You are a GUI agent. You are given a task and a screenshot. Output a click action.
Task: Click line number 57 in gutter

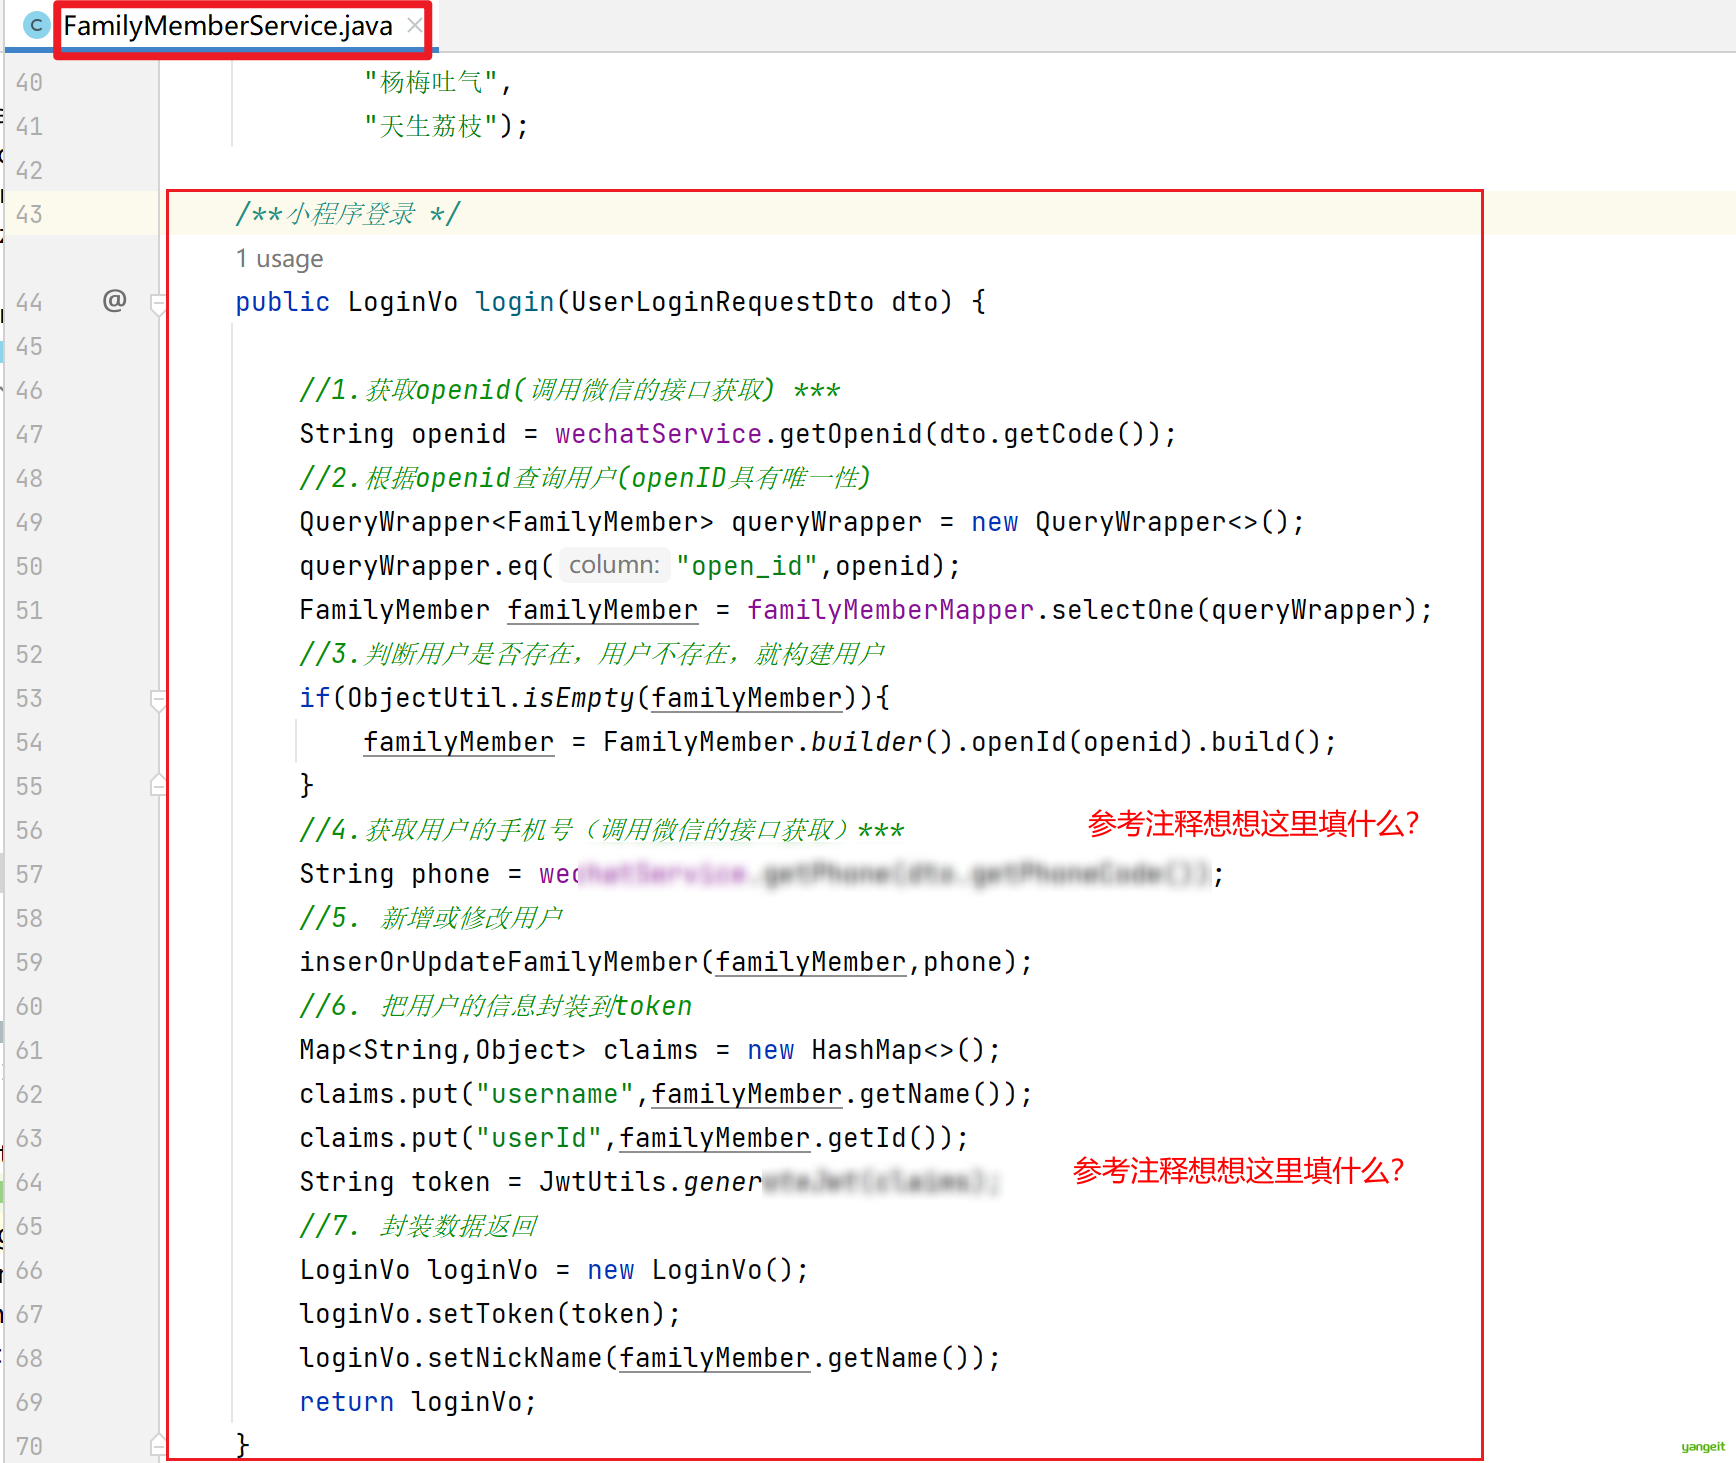[x=29, y=874]
